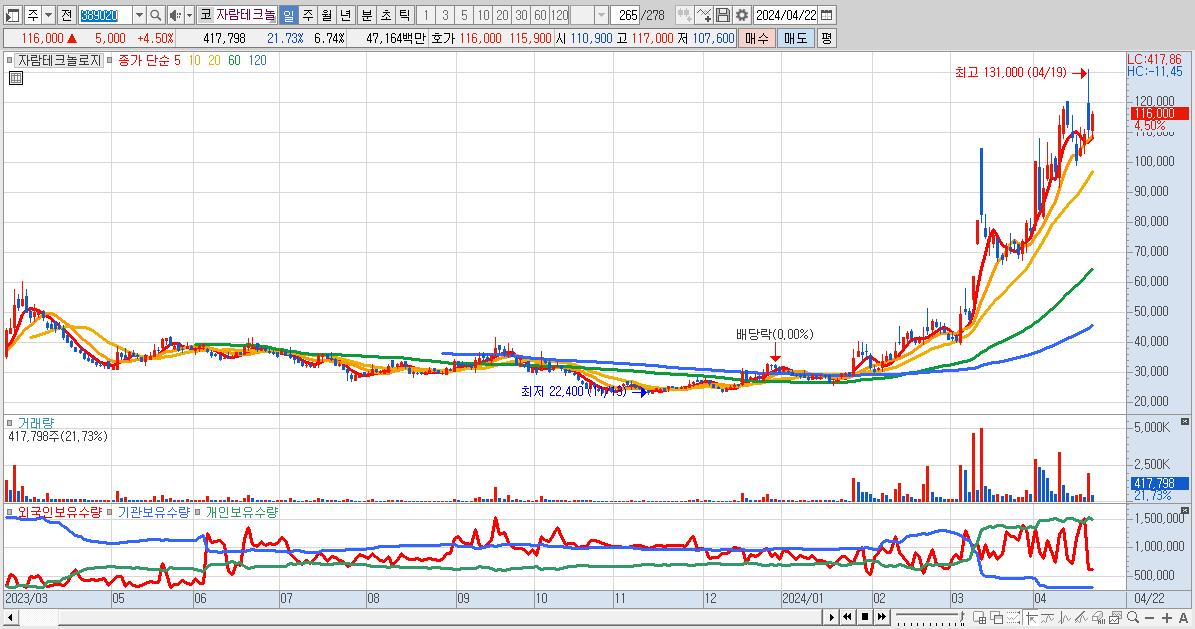Choose interval 30 button
This screenshot has width=1195, height=629.
[x=521, y=15]
